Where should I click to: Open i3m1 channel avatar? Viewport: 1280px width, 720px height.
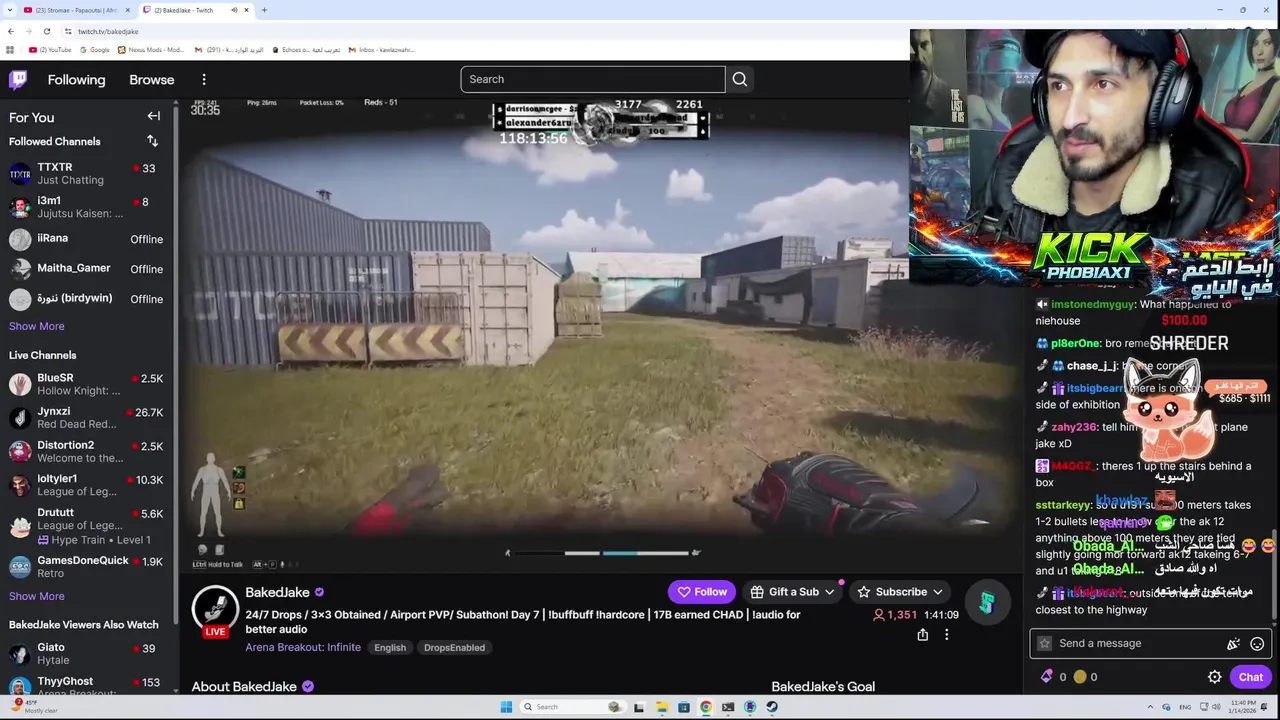click(20, 207)
